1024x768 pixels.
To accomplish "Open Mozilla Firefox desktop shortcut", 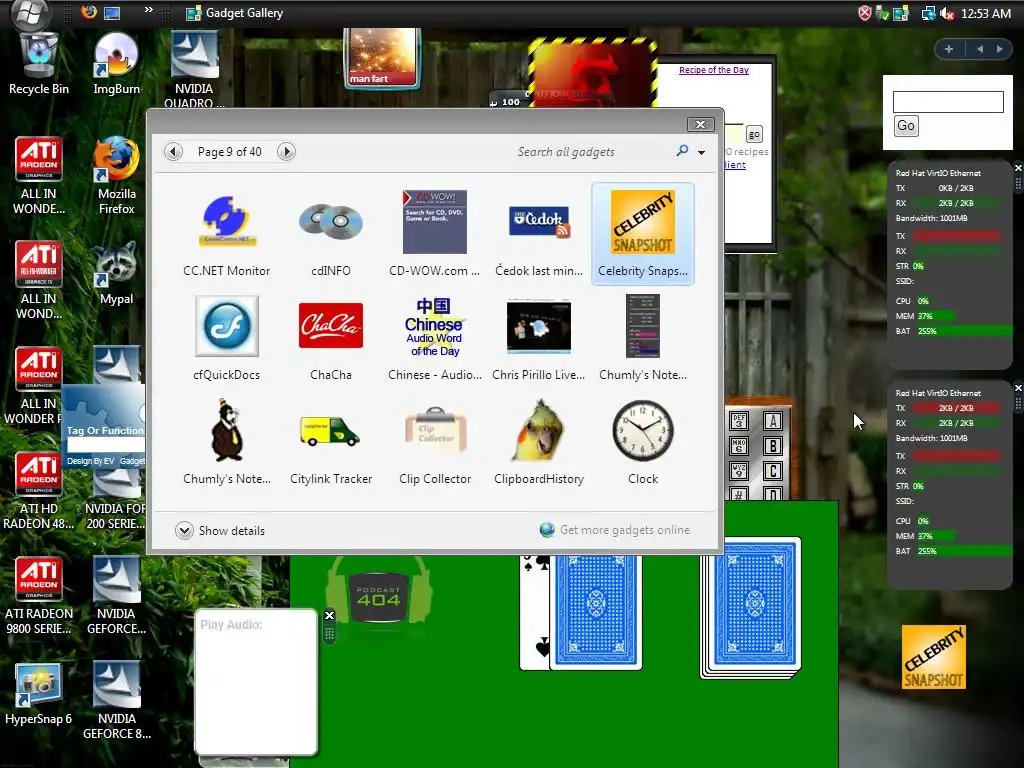I will click(x=116, y=175).
